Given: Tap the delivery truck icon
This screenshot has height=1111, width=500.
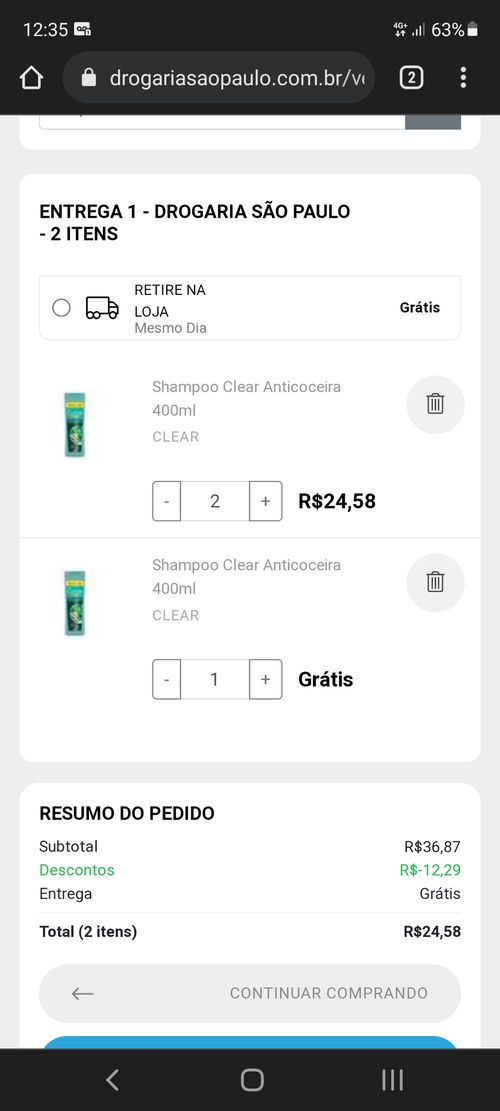Looking at the screenshot, I should [102, 308].
